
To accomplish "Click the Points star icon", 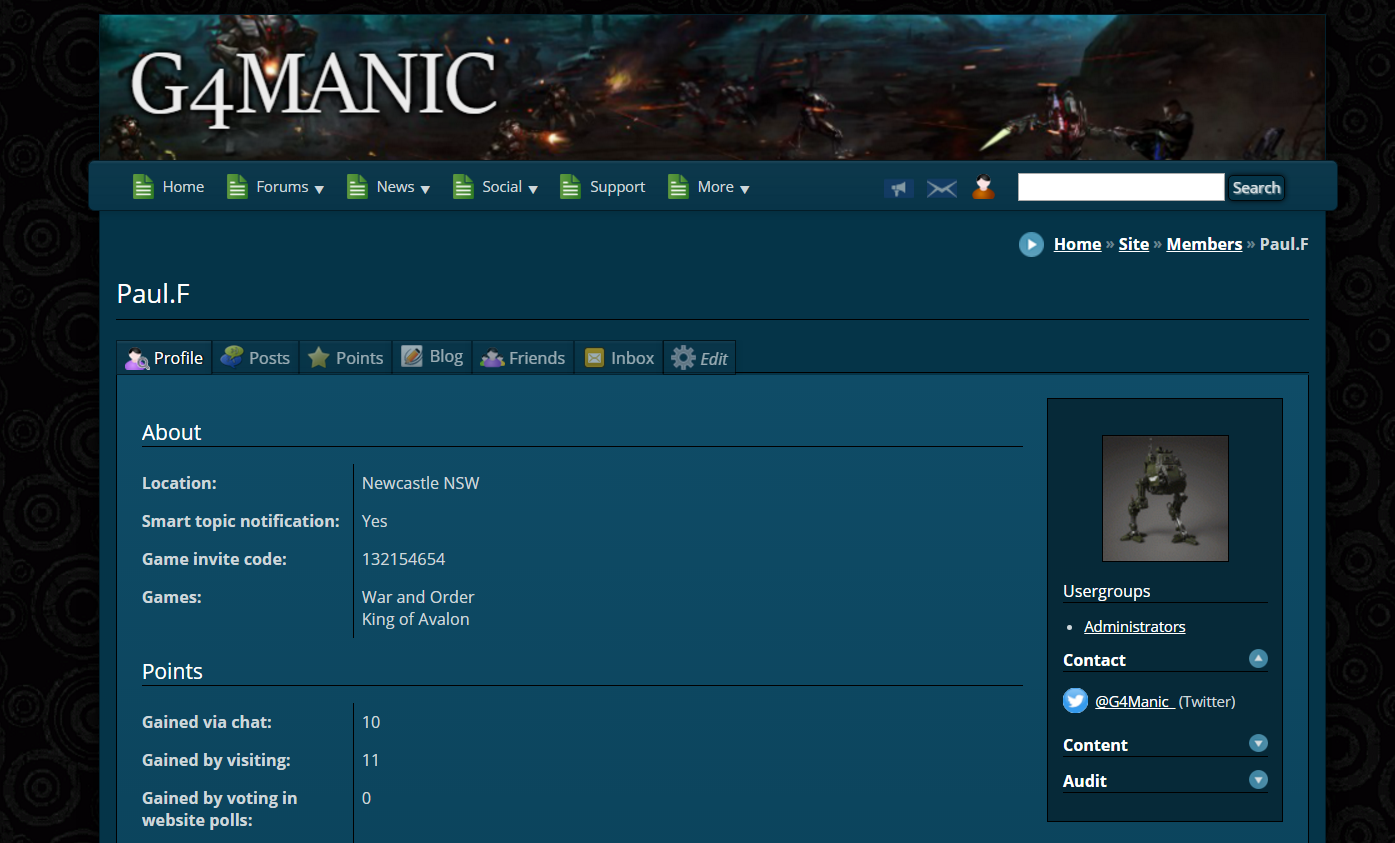I will (319, 358).
